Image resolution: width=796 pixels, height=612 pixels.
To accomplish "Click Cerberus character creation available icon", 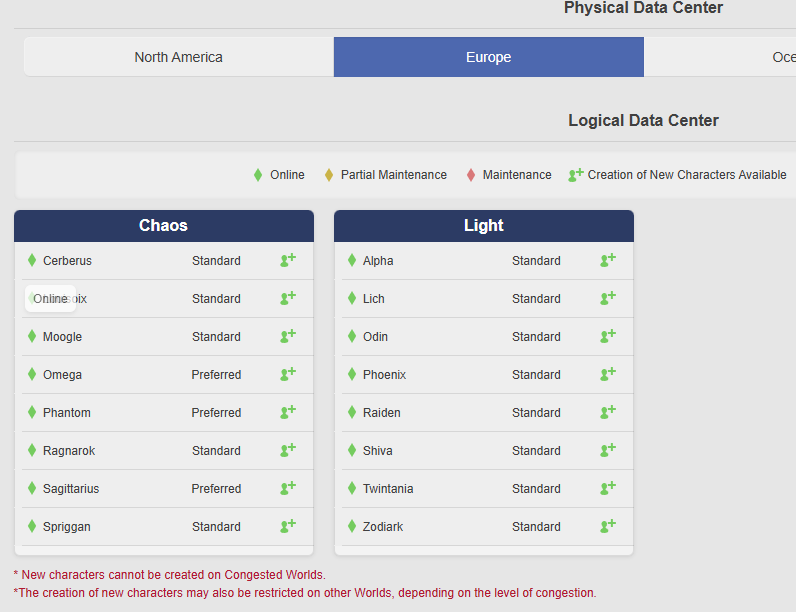I will (x=288, y=260).
